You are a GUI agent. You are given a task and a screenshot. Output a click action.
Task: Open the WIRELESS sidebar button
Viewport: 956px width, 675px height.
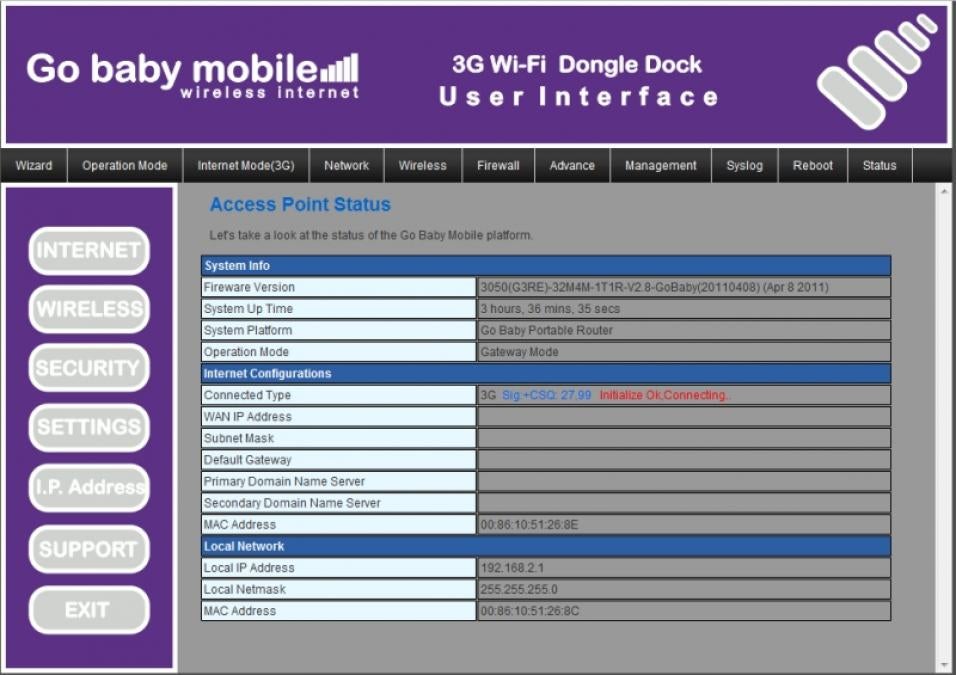[x=89, y=309]
